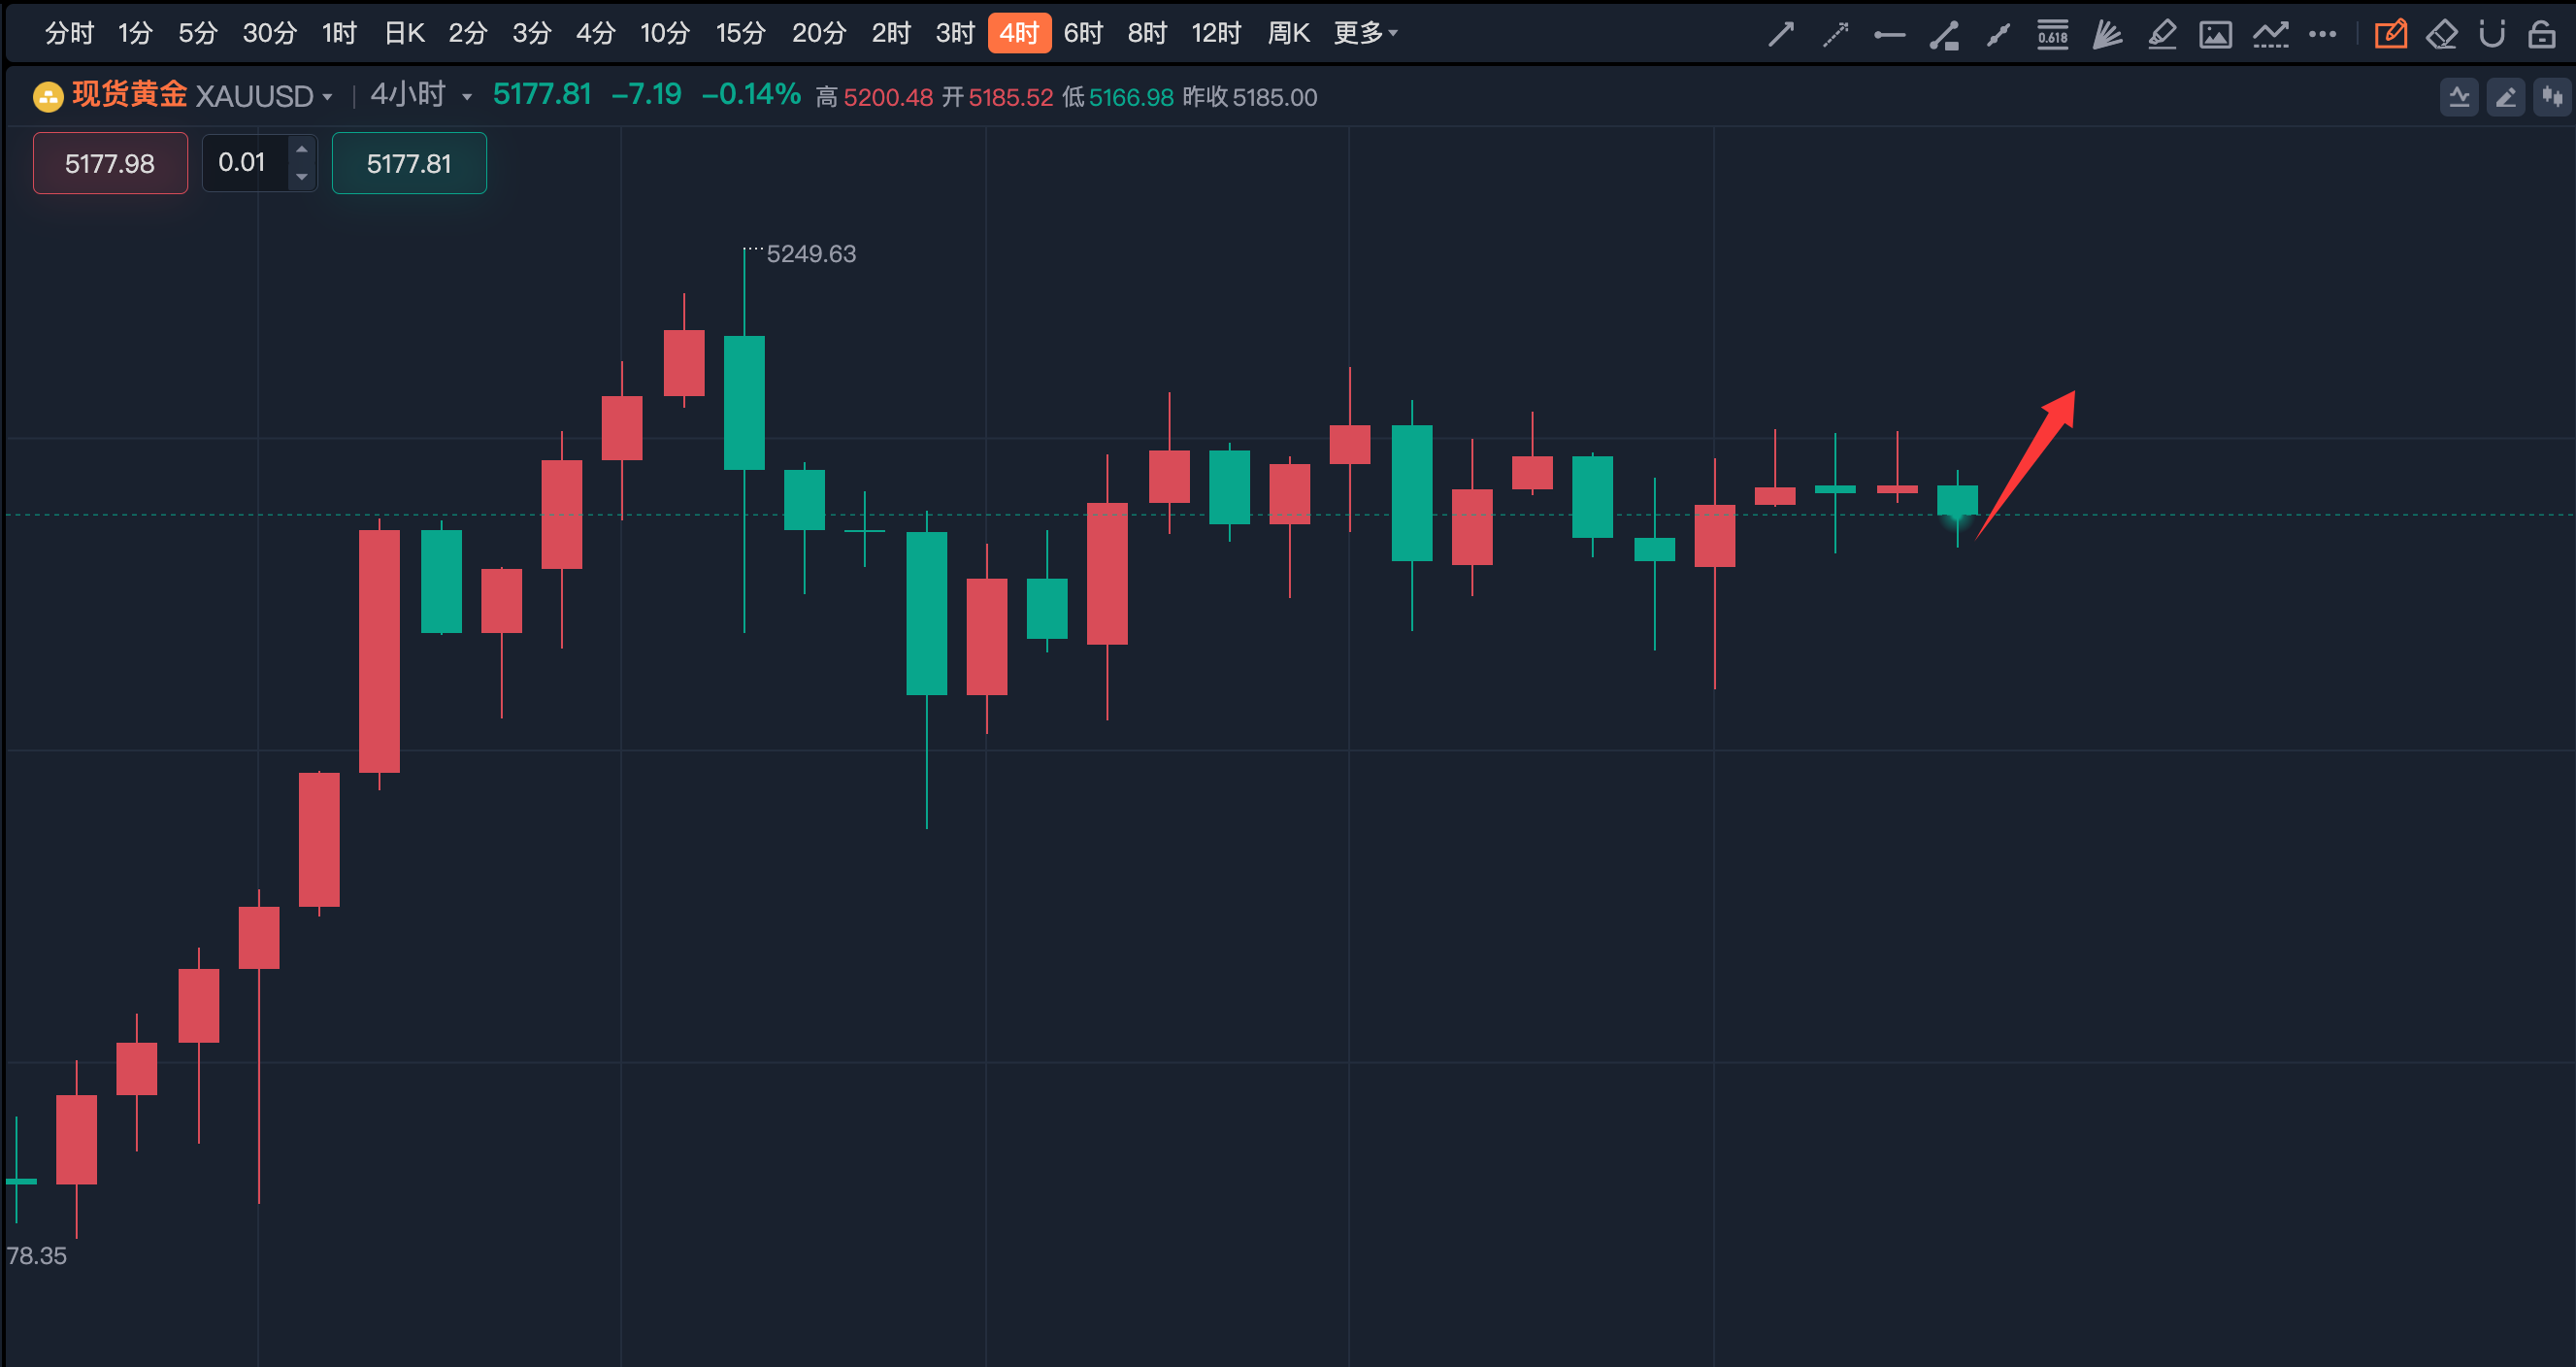Click the image insert icon
Screen dimensions: 2576x1367
(2215, 35)
